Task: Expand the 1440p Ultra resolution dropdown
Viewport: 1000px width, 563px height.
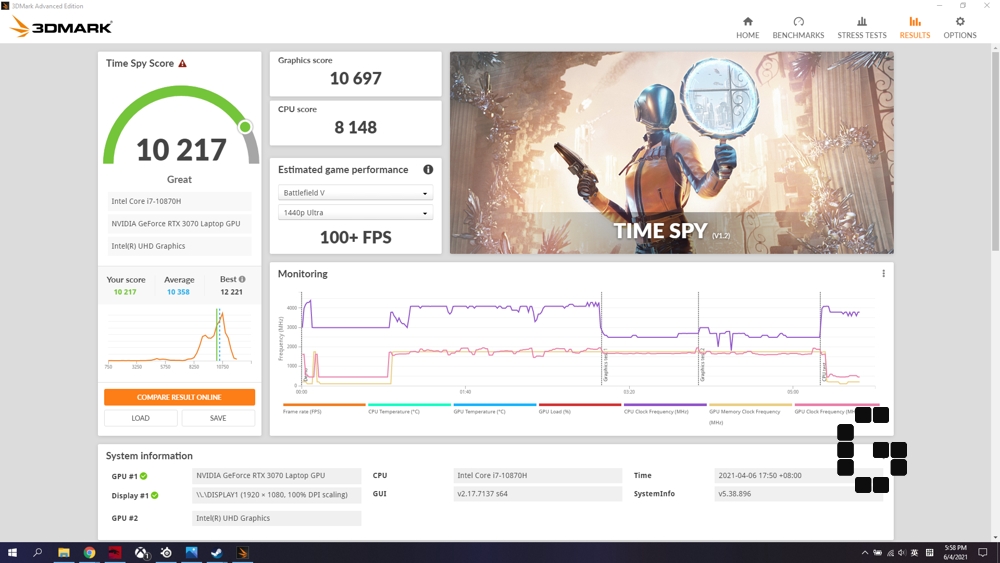Action: pyautogui.click(x=355, y=212)
